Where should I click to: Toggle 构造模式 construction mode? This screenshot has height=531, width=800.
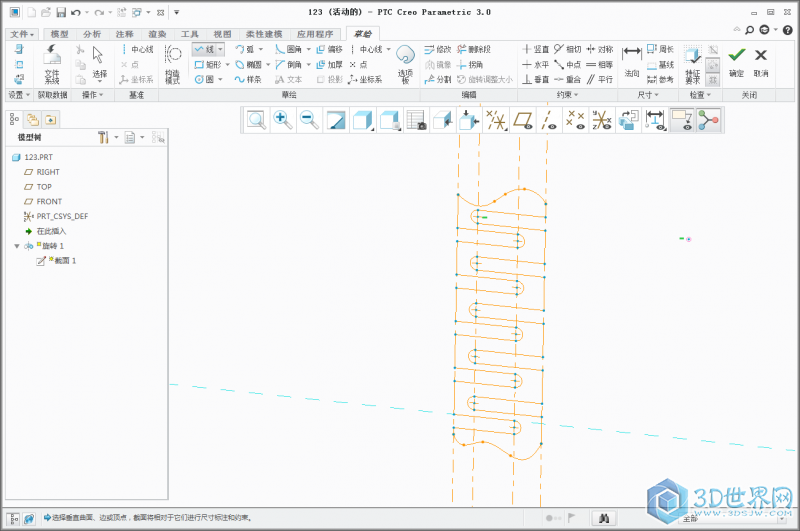point(172,64)
